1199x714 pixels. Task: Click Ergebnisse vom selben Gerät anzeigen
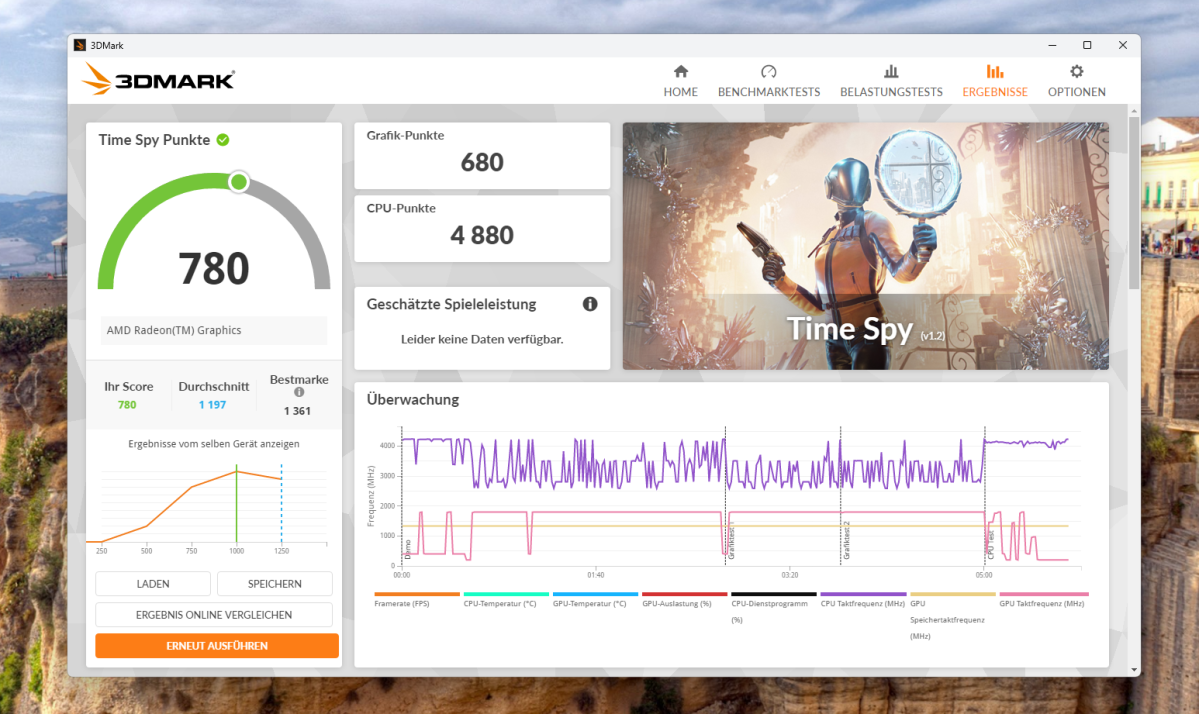[x=213, y=443]
